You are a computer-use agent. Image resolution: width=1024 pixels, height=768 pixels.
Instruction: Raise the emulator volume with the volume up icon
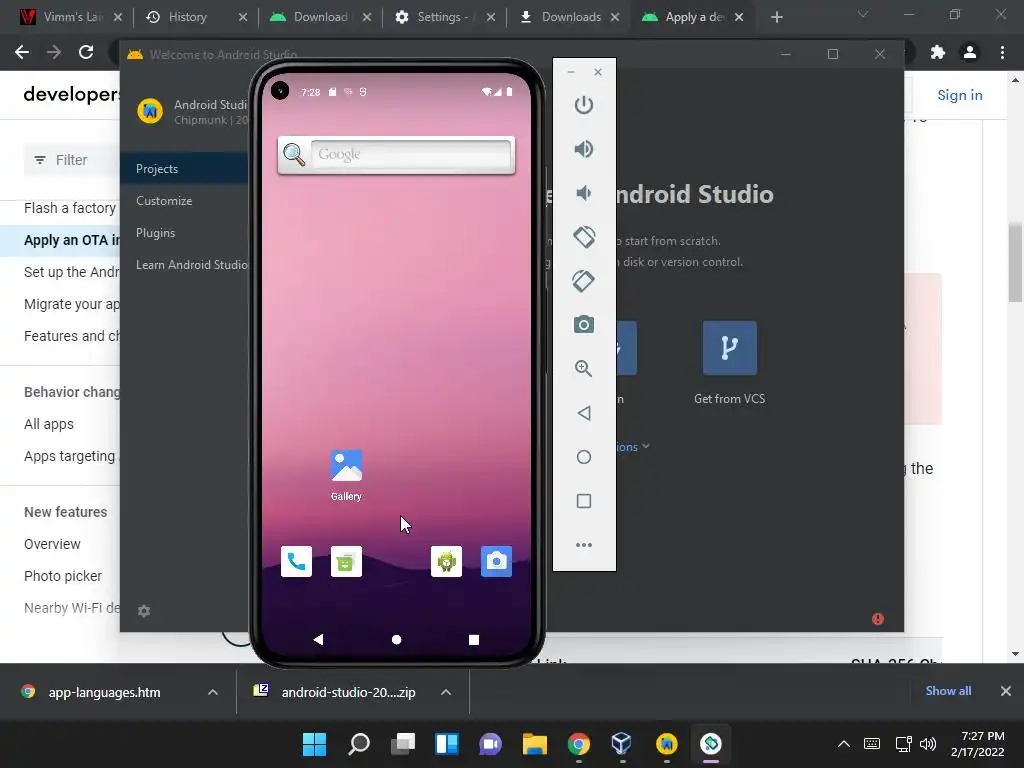(584, 149)
